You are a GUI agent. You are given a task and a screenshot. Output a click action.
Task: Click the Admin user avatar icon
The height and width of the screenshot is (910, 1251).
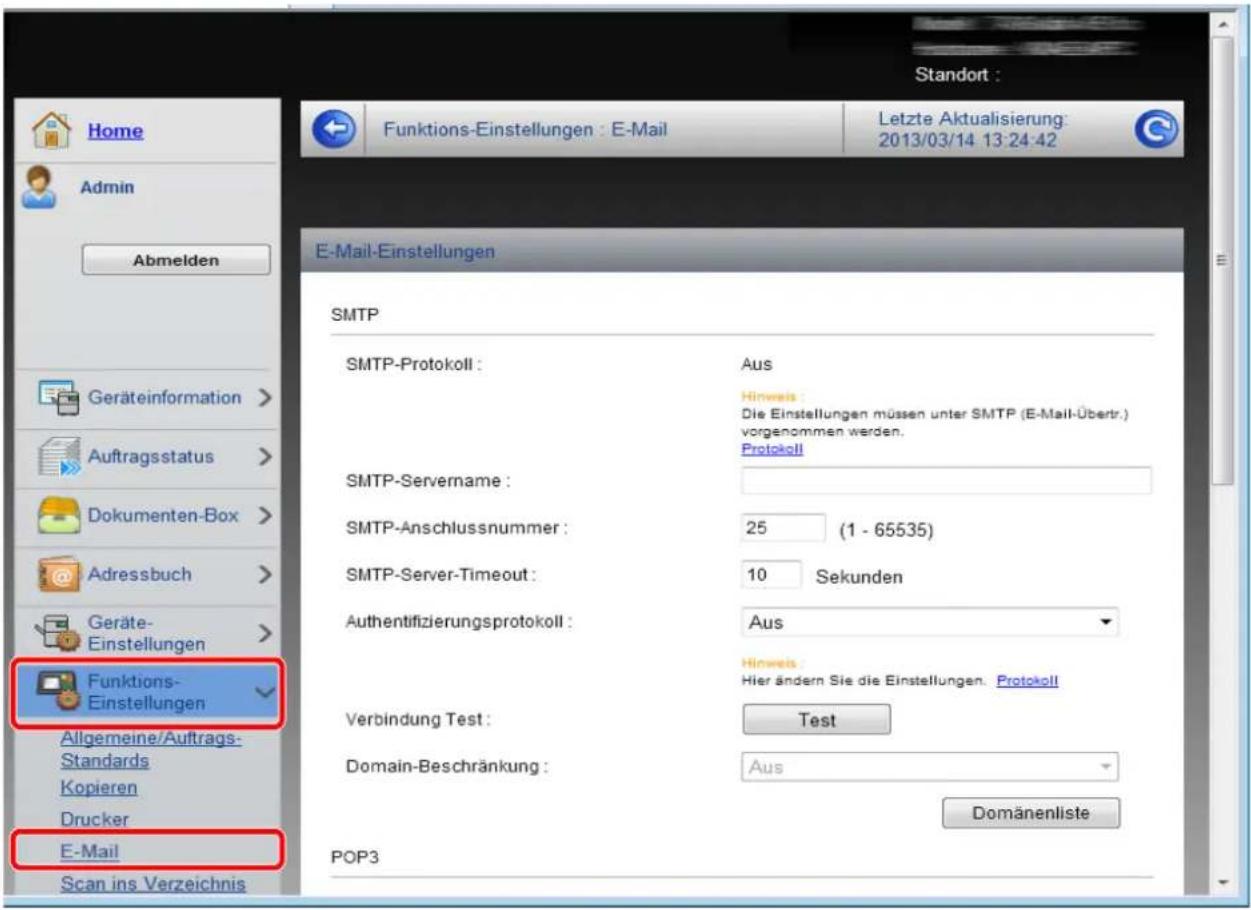click(40, 188)
